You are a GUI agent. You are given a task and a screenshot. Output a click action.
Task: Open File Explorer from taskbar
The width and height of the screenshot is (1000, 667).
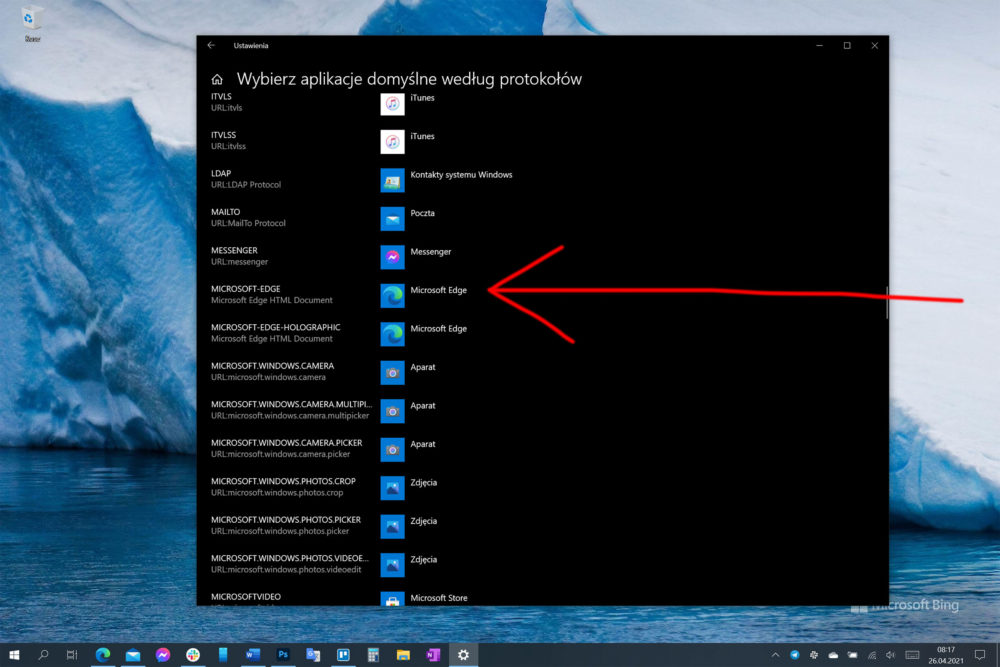(403, 655)
